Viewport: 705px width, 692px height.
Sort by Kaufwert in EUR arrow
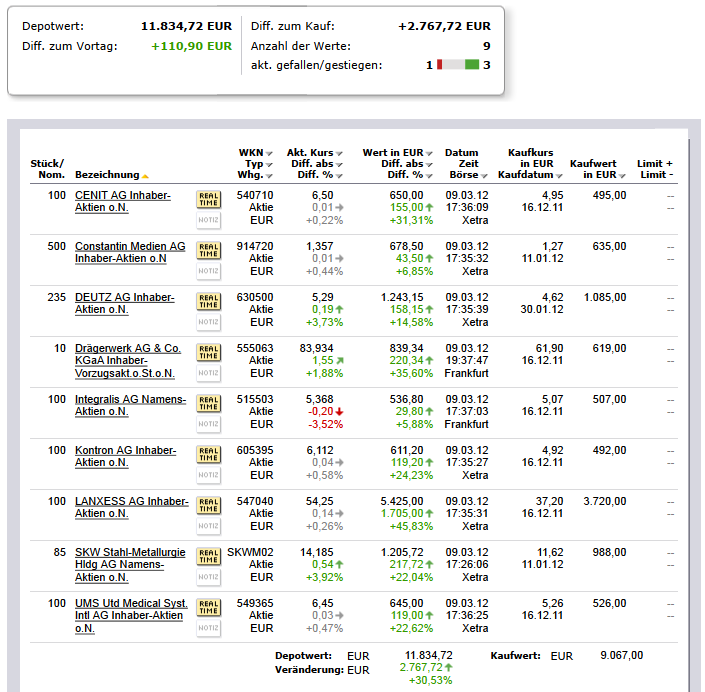point(622,176)
